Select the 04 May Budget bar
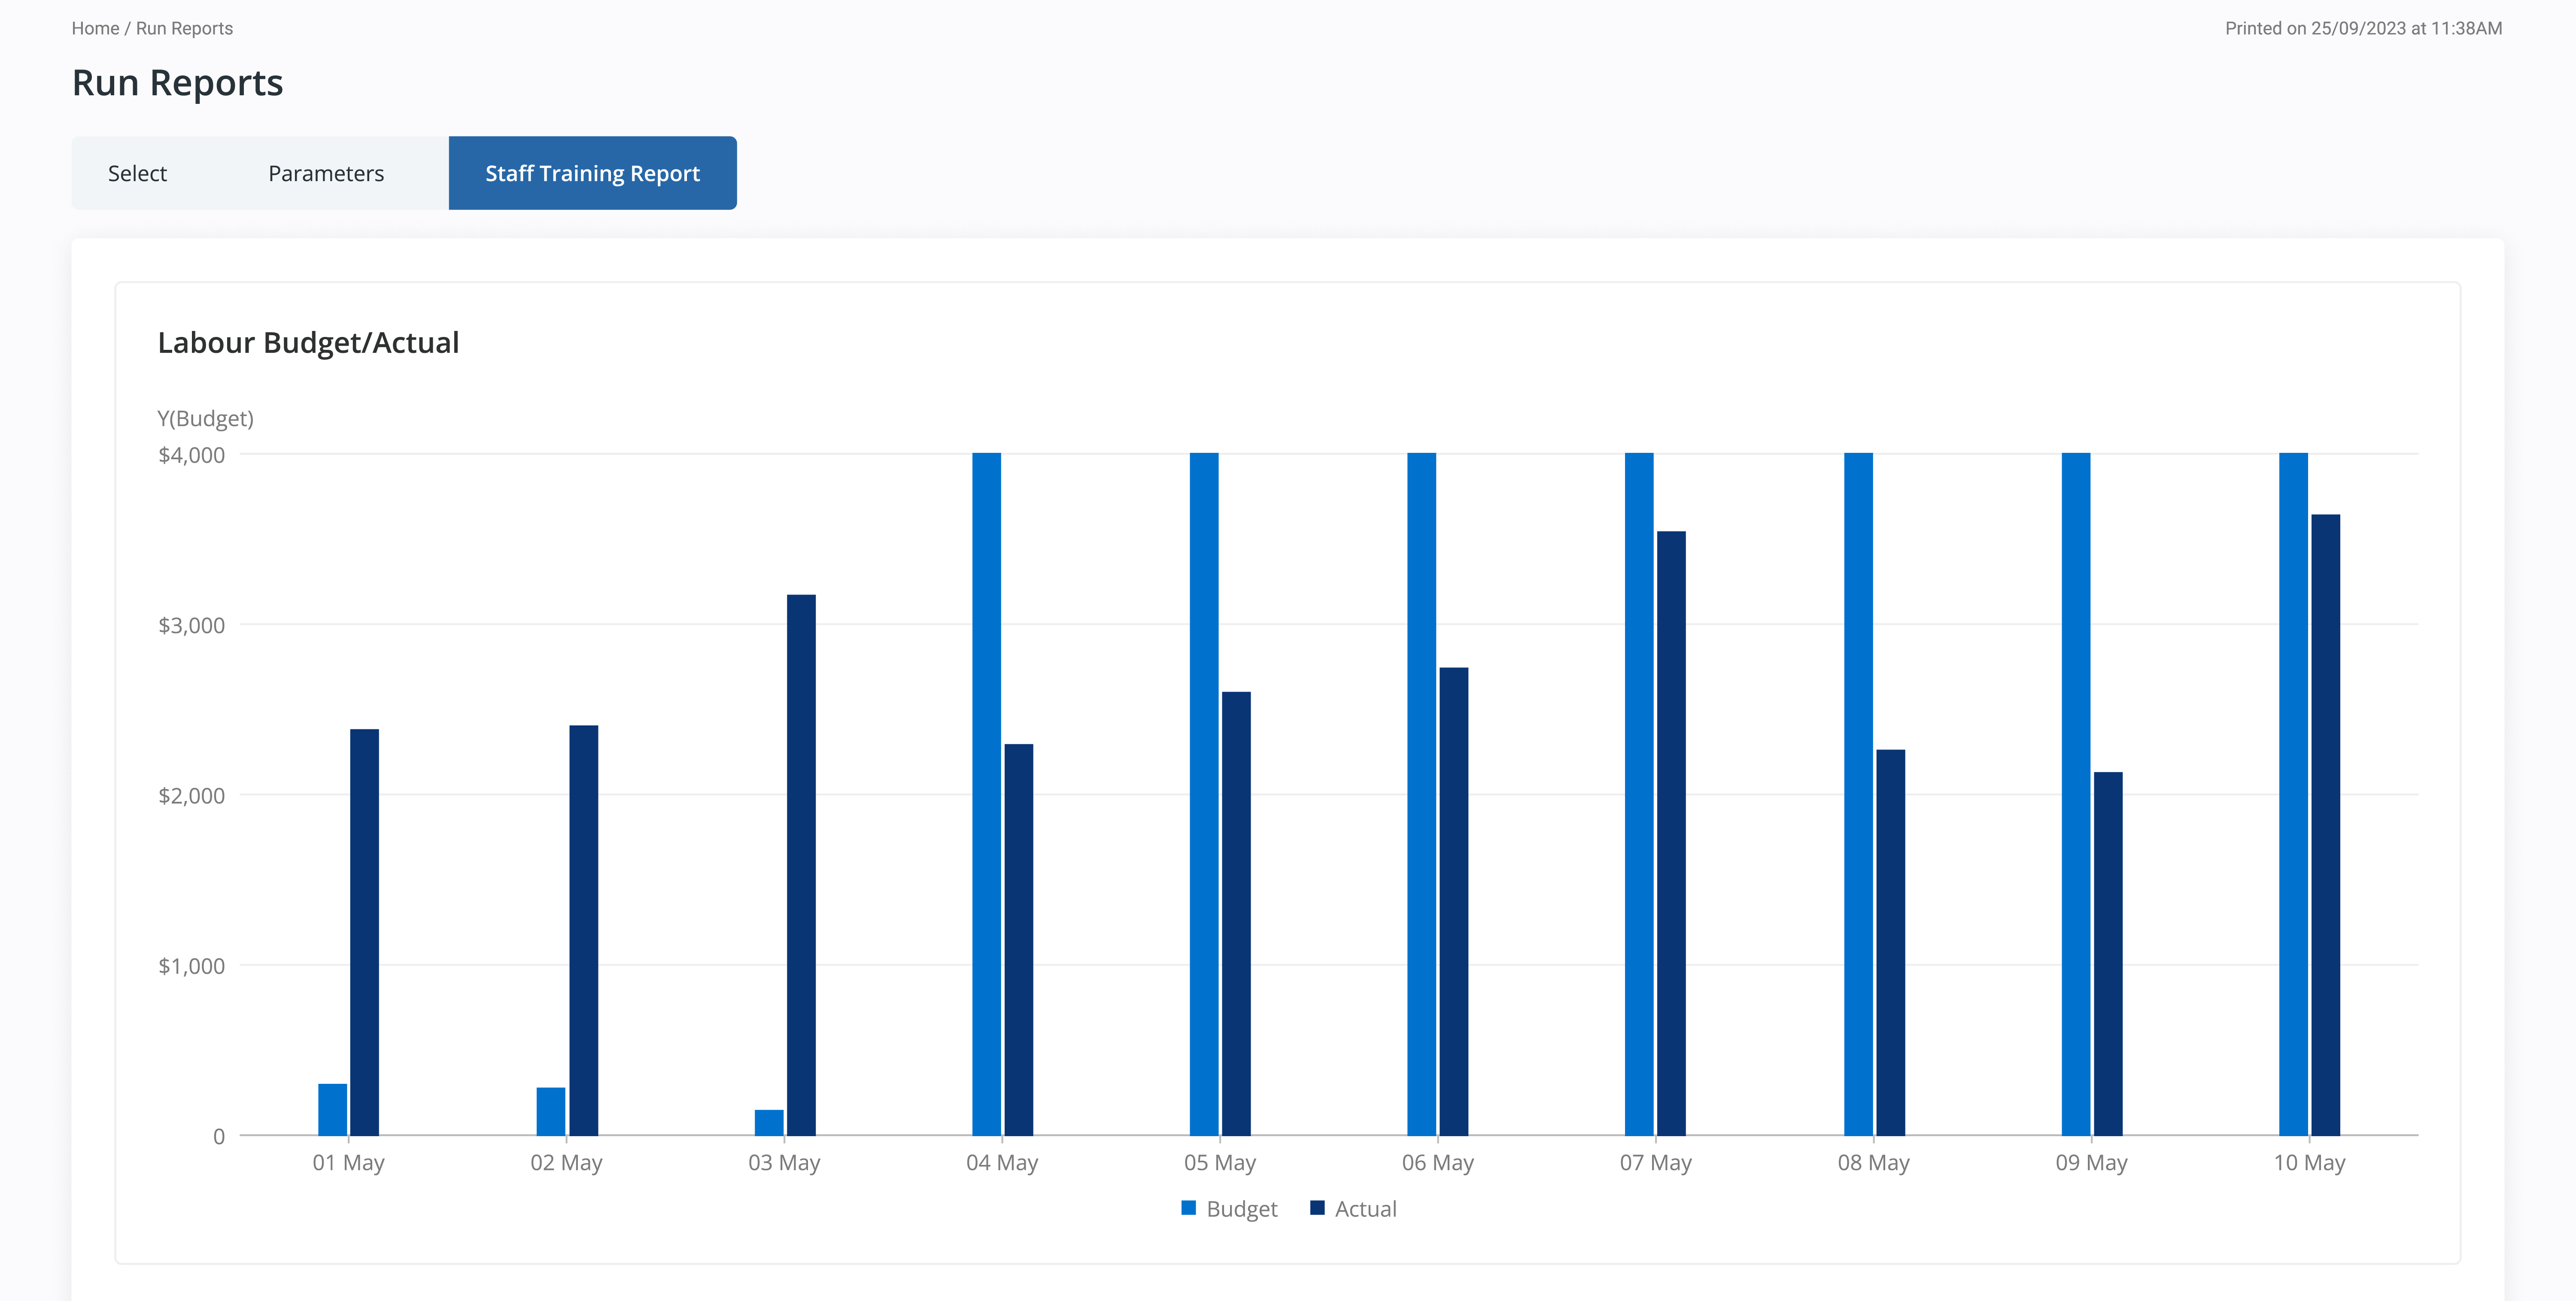The width and height of the screenshot is (2576, 1301). tap(987, 794)
